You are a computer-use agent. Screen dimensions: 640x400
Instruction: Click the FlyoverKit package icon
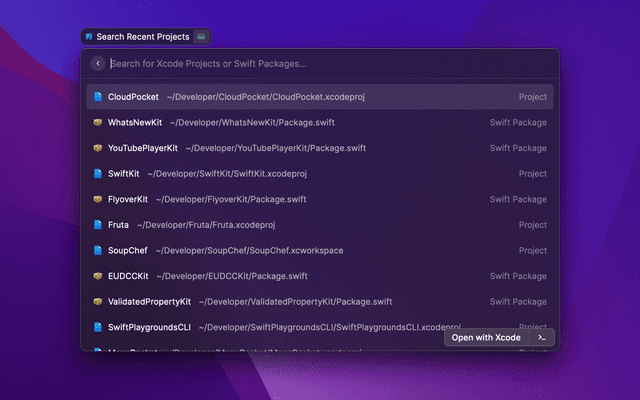point(97,199)
